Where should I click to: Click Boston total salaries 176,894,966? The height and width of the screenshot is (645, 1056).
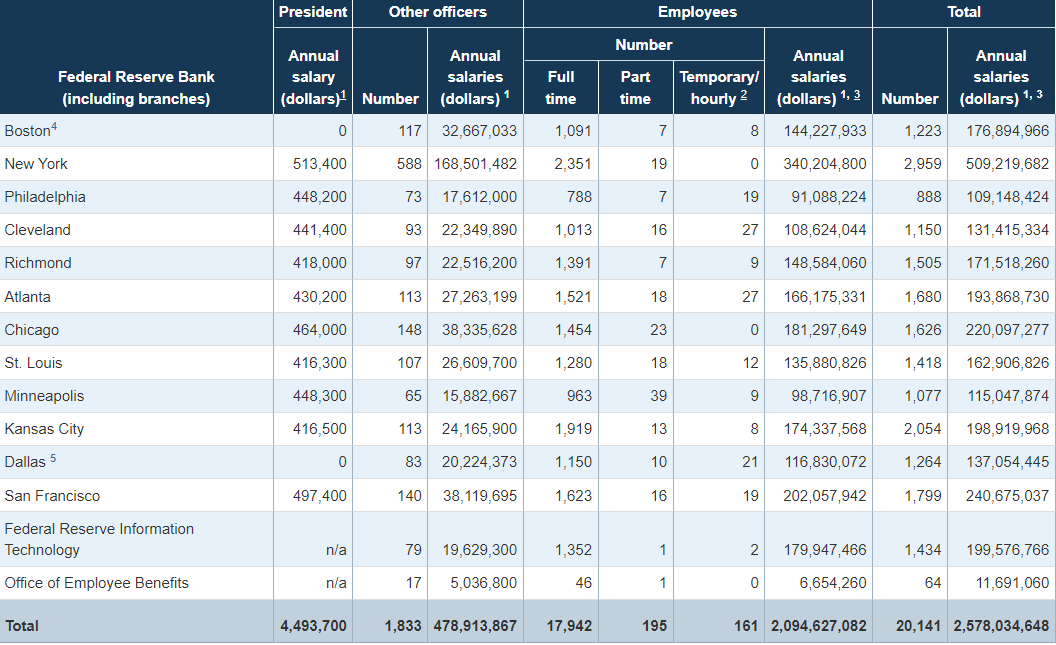(1008, 131)
